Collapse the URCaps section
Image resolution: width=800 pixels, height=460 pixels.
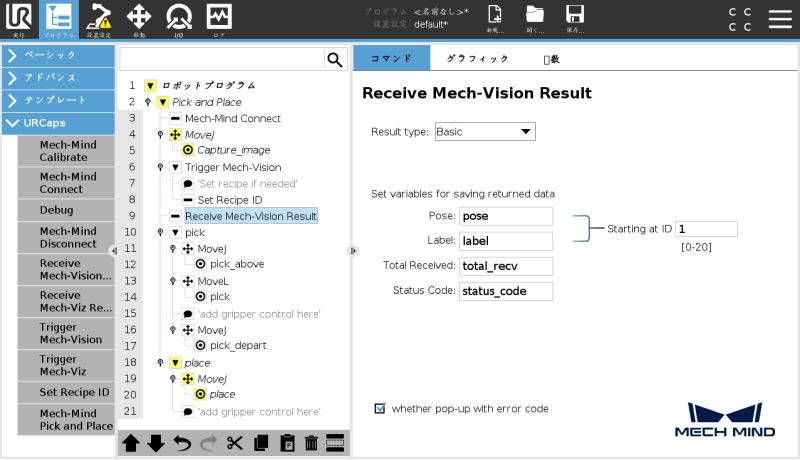pyautogui.click(x=58, y=123)
